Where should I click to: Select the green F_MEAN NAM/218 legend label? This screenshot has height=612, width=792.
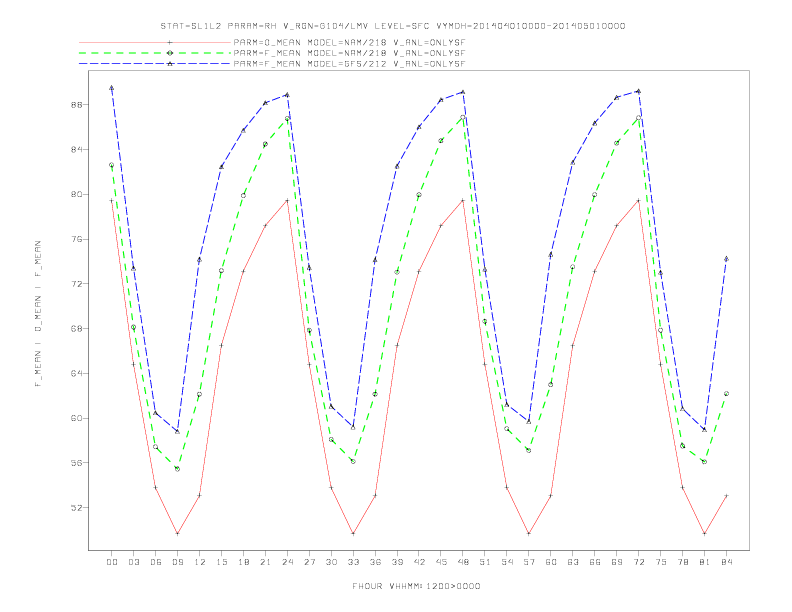pos(349,53)
